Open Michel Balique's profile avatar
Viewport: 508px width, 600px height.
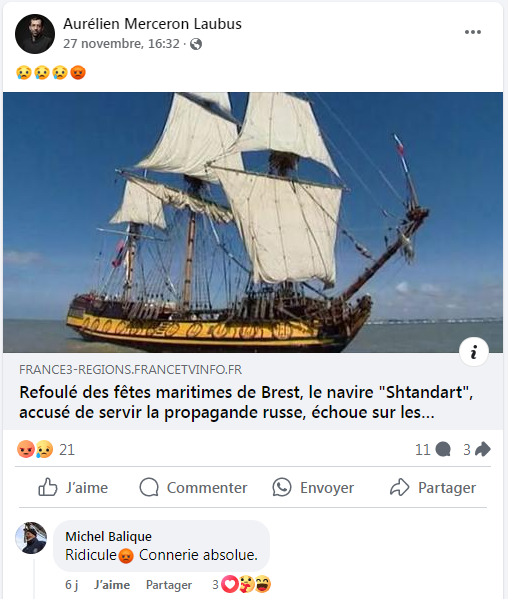tap(31, 538)
